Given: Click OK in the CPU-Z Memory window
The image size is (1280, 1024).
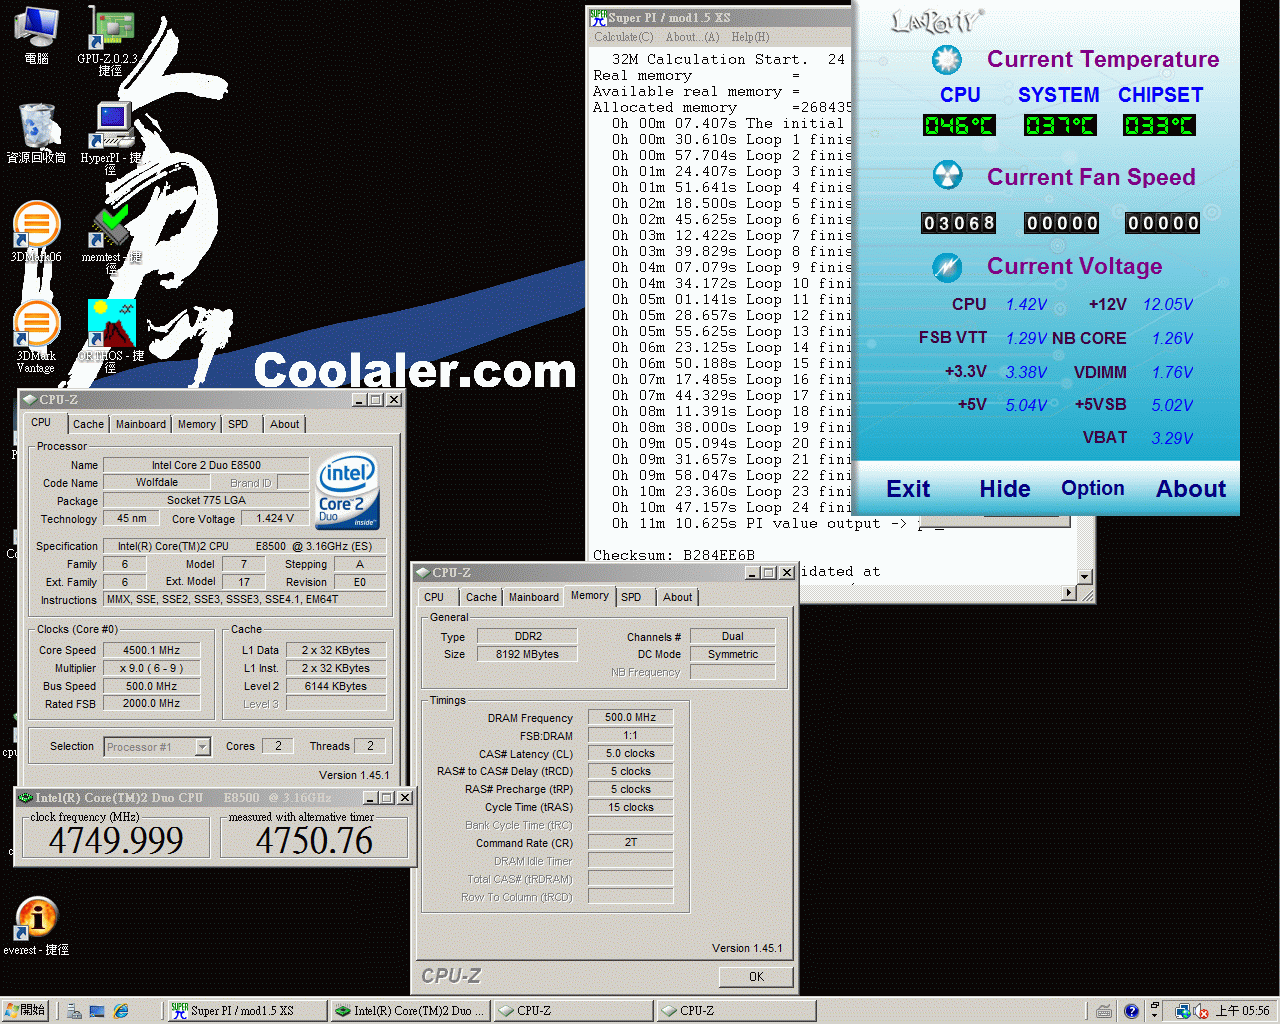Looking at the screenshot, I should [756, 977].
